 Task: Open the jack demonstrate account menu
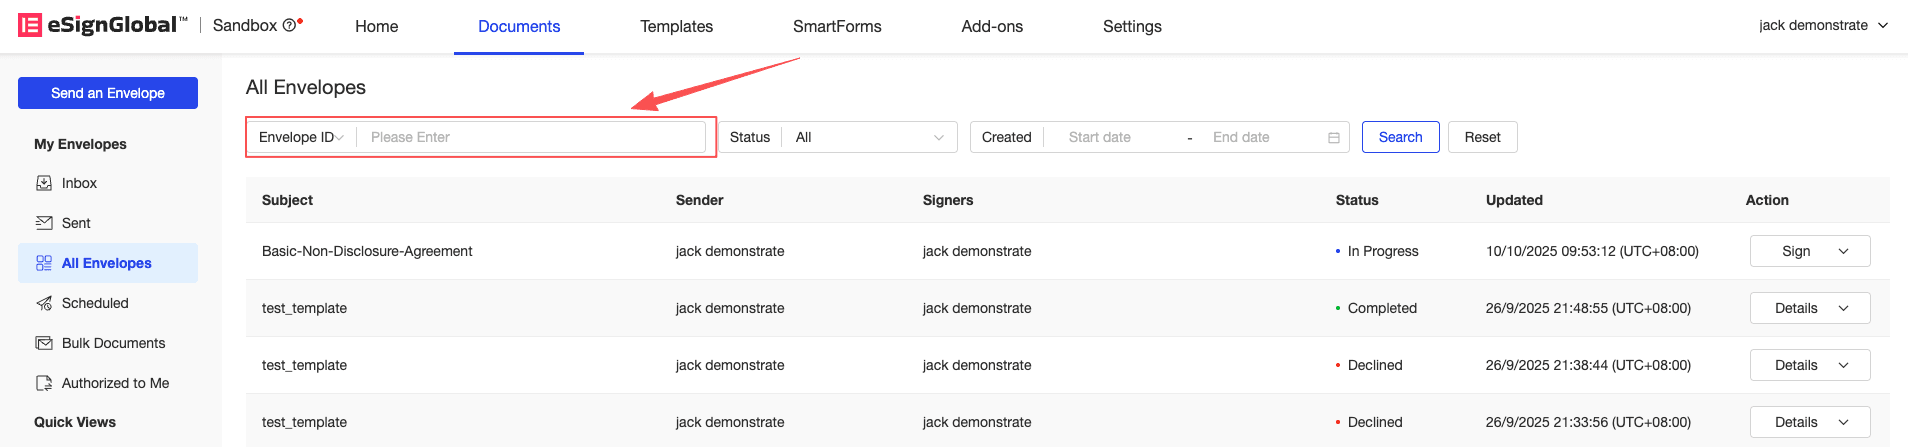click(1823, 26)
